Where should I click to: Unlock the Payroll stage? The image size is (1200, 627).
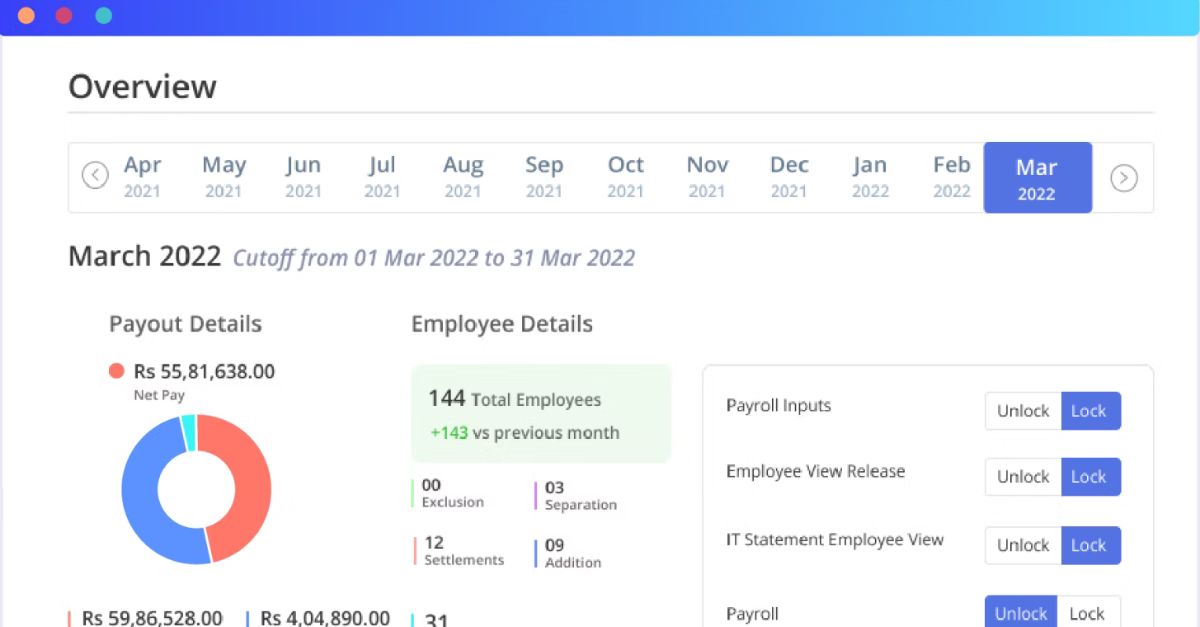tap(1019, 612)
